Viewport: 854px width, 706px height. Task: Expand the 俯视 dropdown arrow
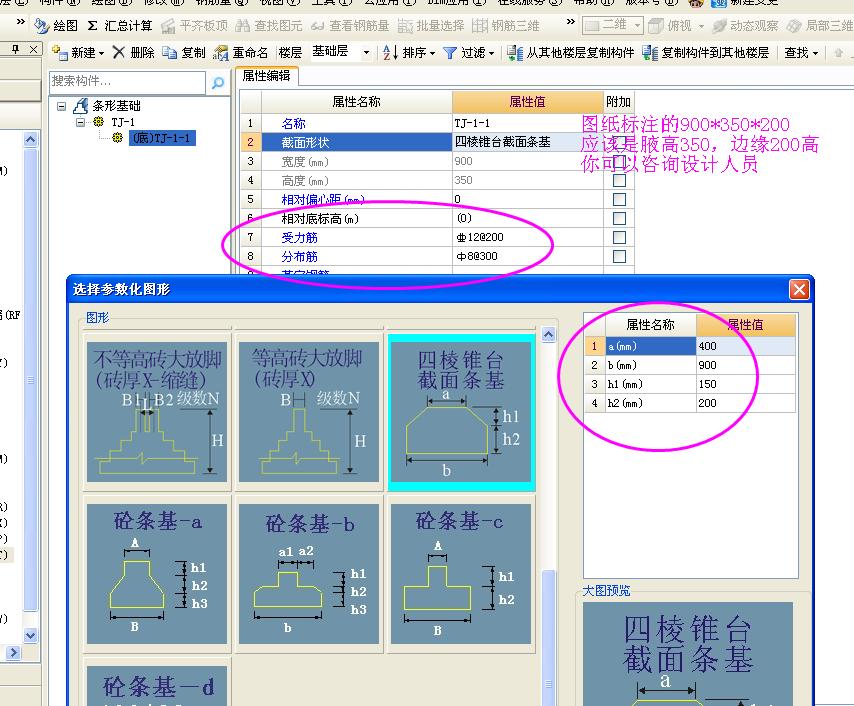[702, 26]
